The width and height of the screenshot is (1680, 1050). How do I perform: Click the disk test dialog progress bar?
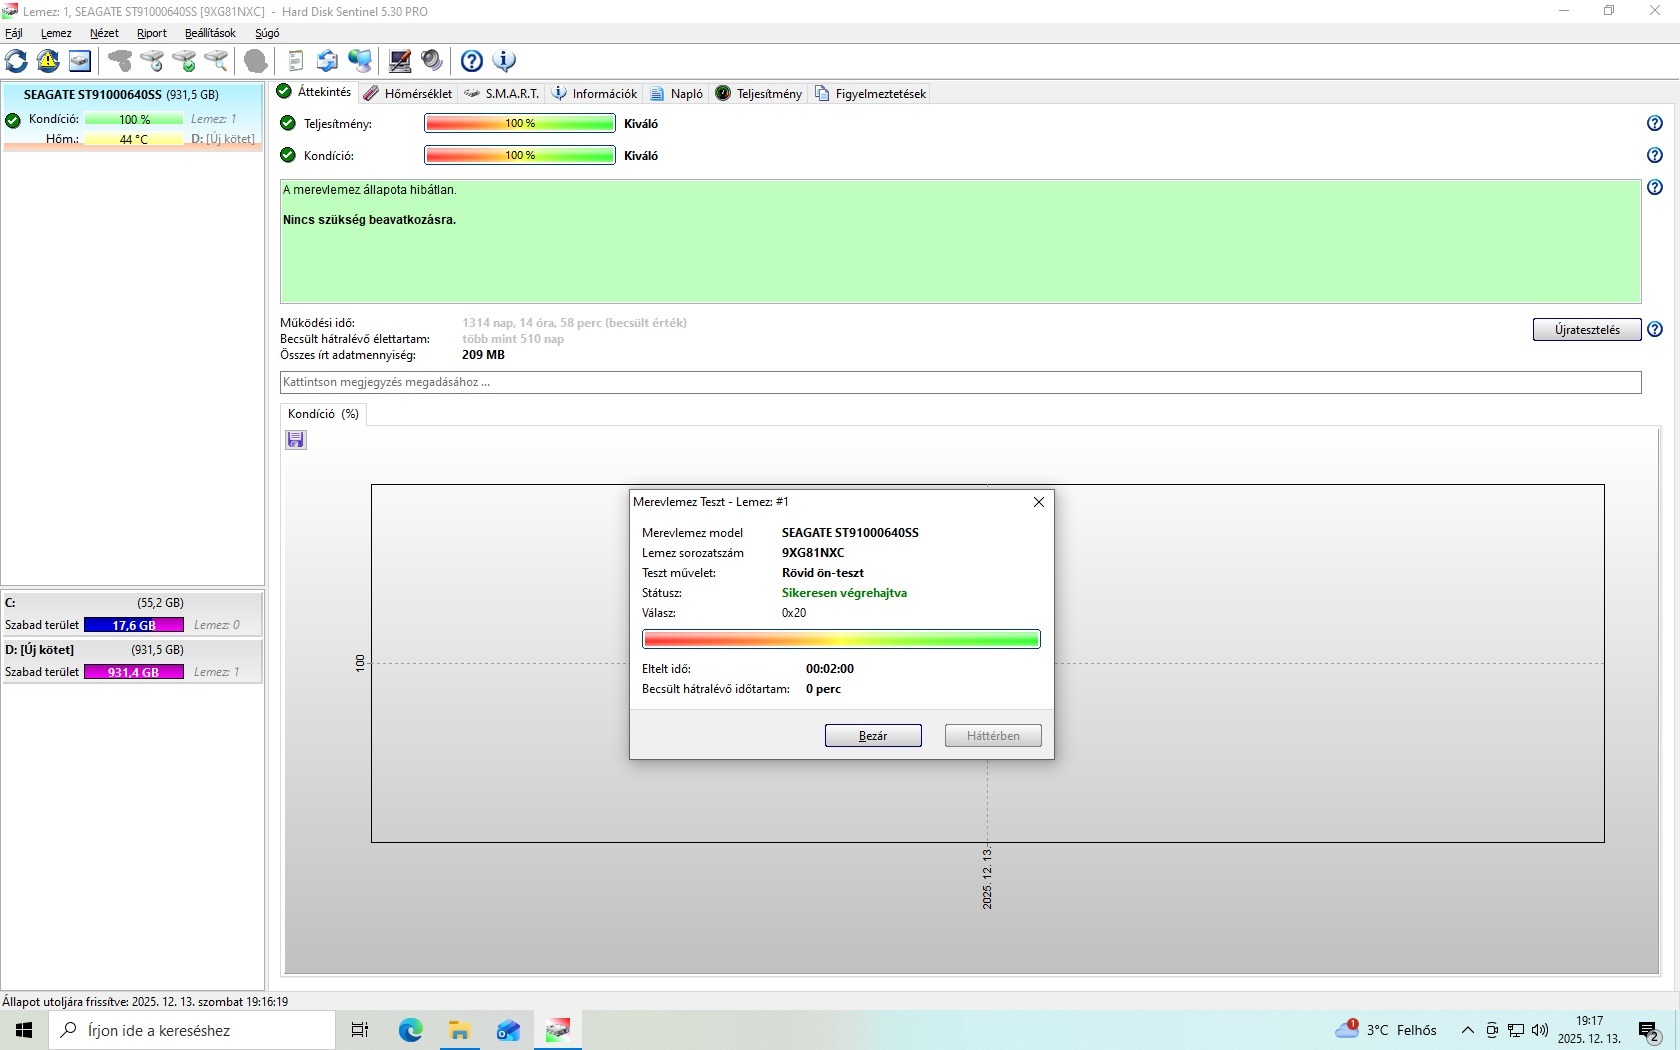[x=841, y=639]
